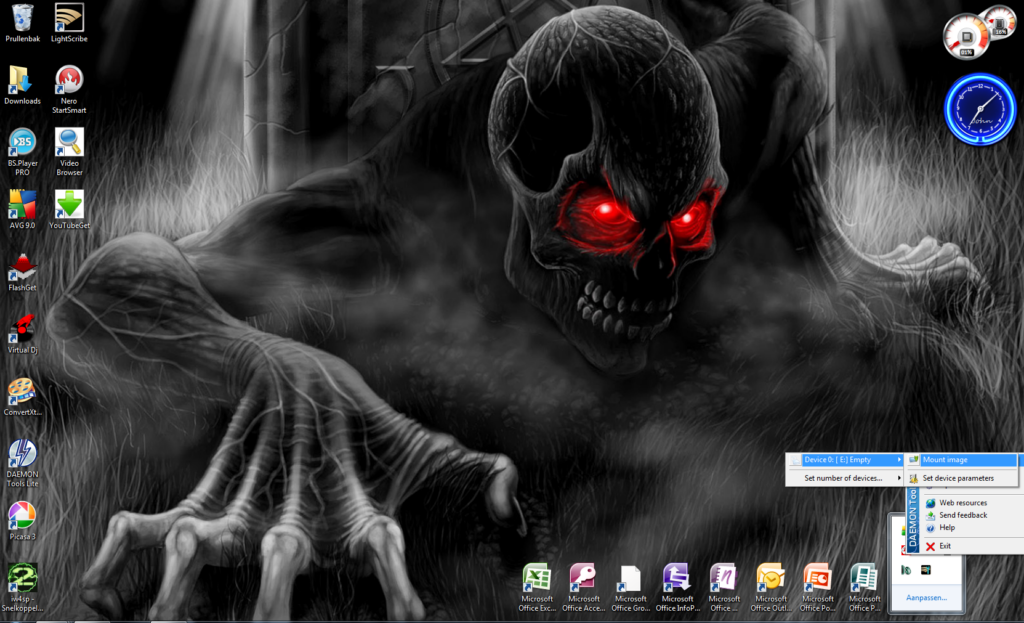1024x623 pixels.
Task: Launch Nero StartSmart shortcut
Action: [69, 89]
